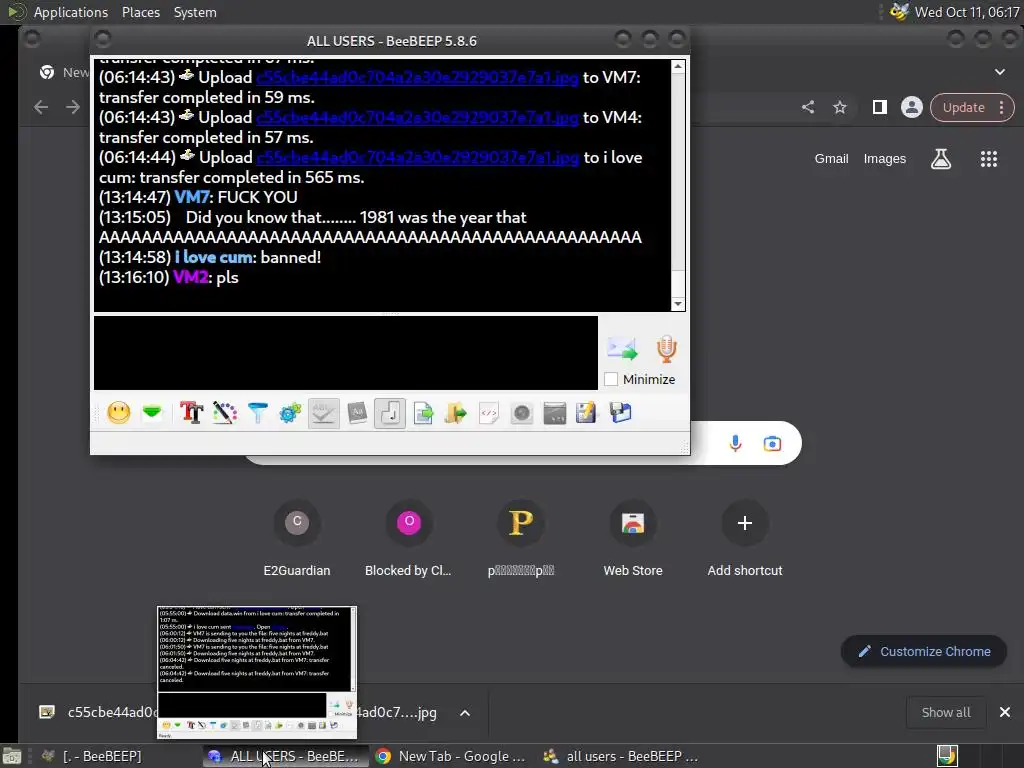Search by image with Lens icon
This screenshot has height=768, width=1024.
click(x=773, y=444)
